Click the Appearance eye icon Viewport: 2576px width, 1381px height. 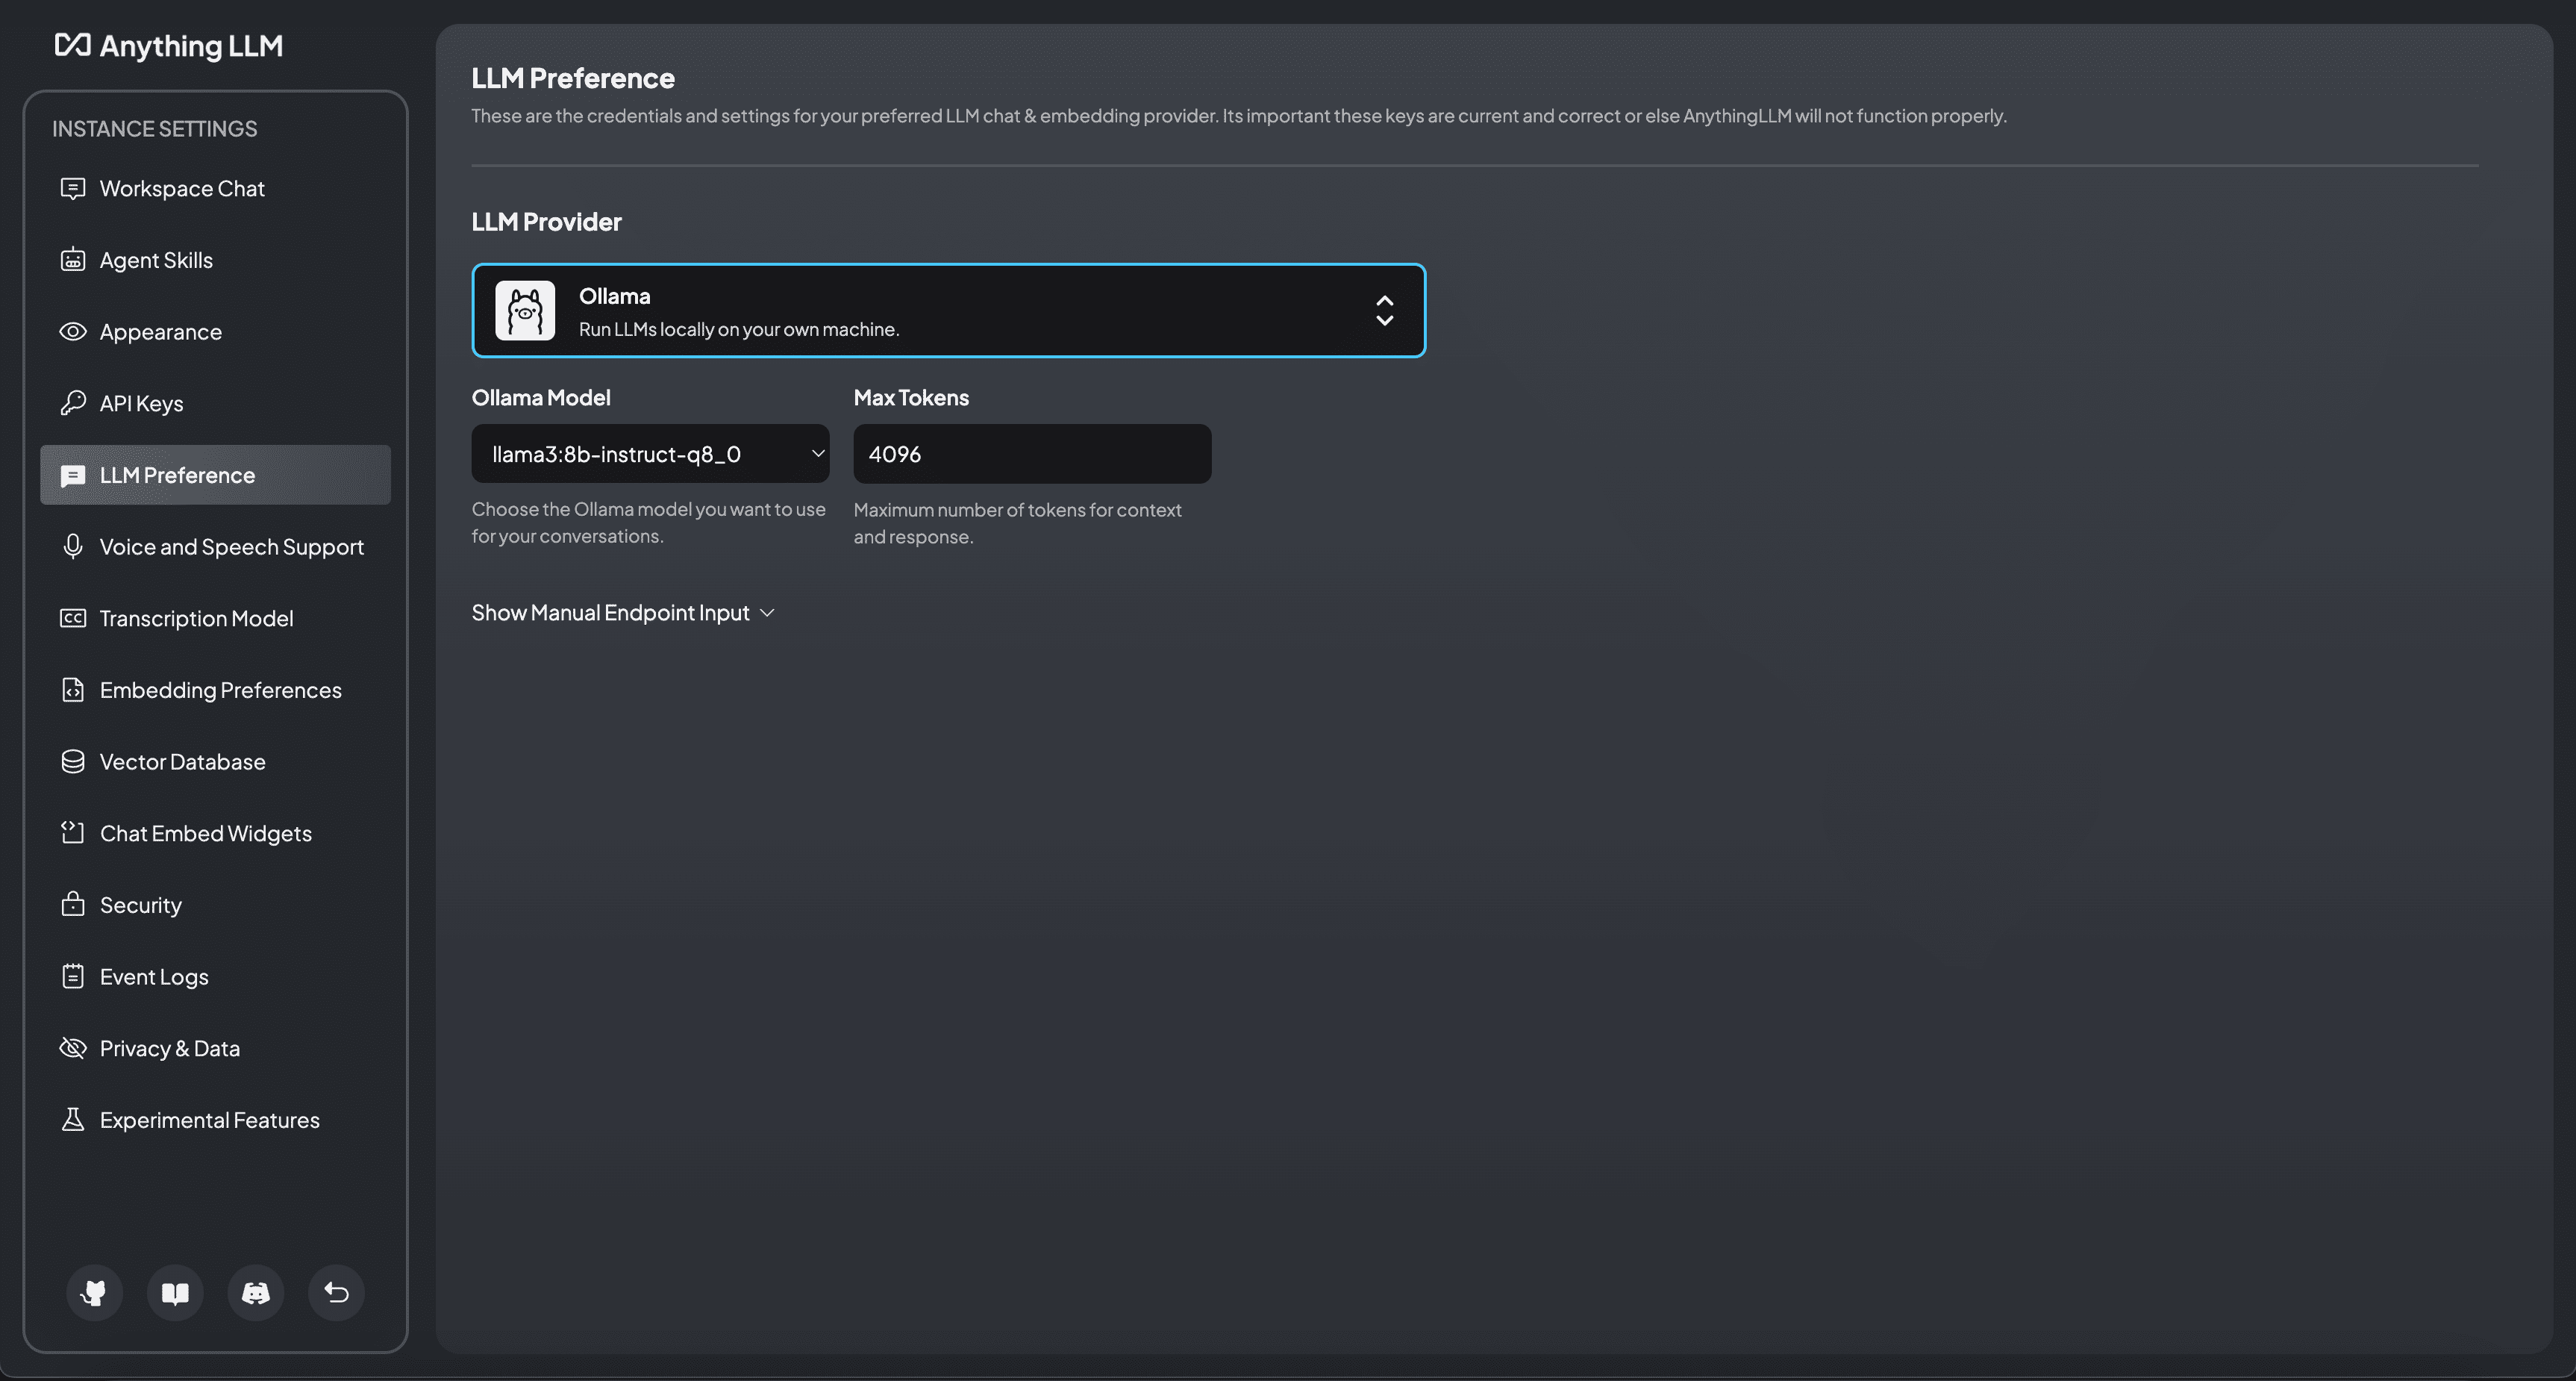tap(73, 332)
